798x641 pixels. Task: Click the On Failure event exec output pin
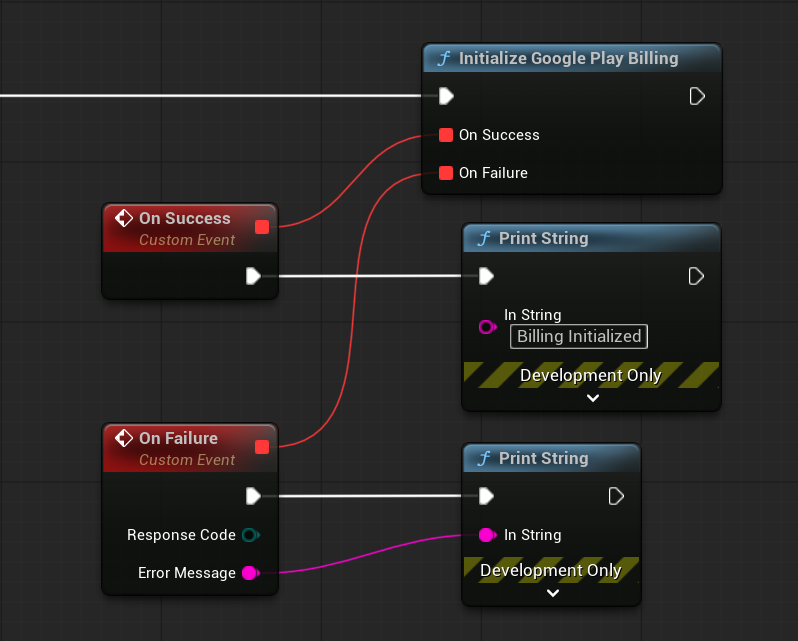tap(253, 496)
